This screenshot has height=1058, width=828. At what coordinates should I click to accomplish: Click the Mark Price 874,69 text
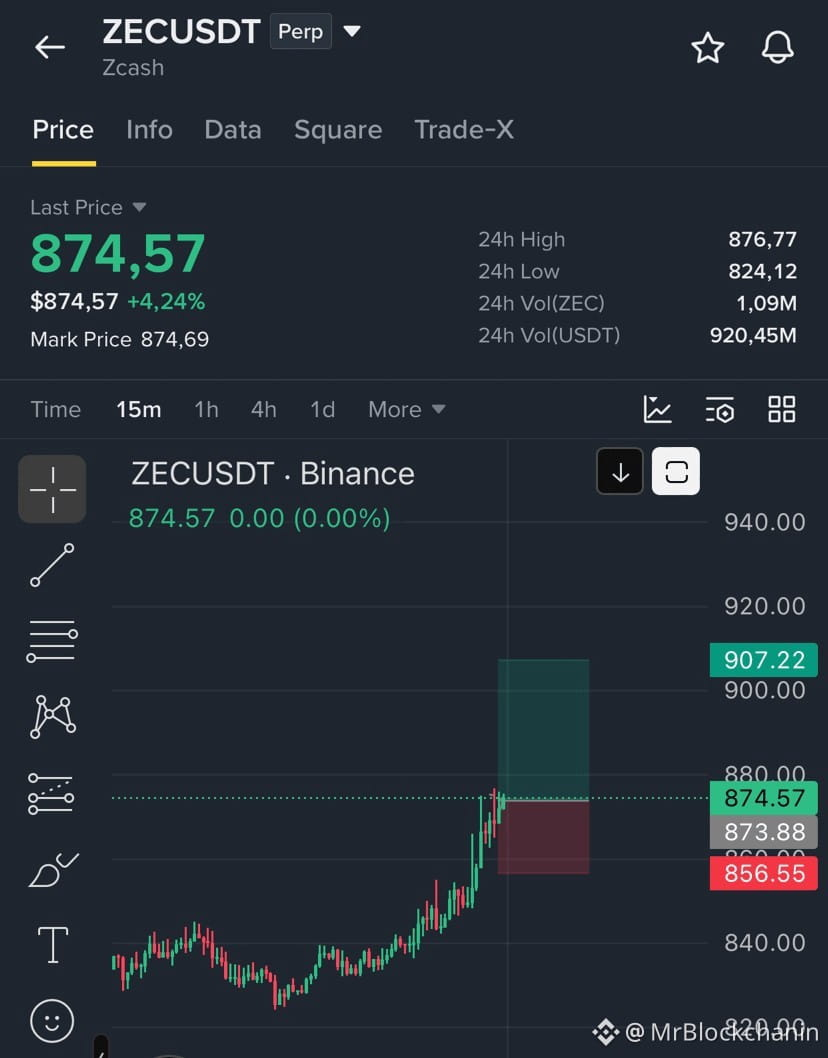pos(119,339)
